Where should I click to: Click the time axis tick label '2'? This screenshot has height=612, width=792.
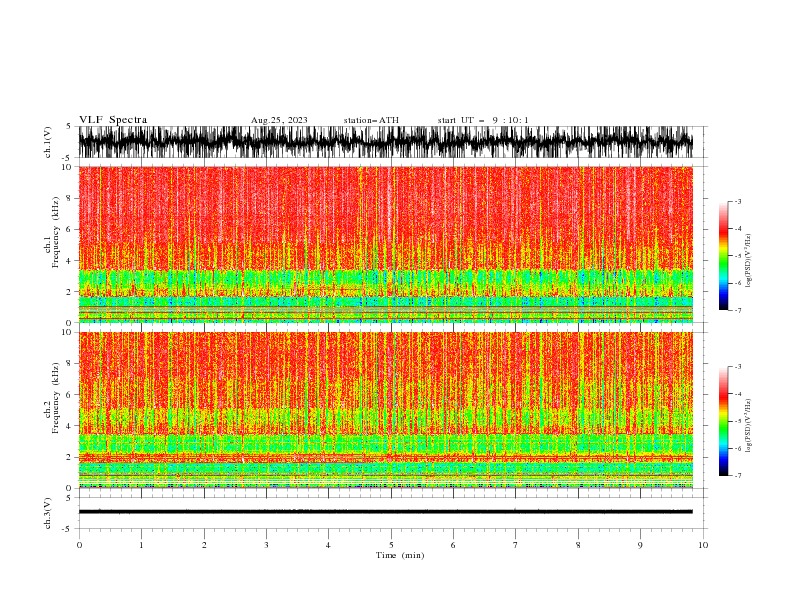[204, 545]
